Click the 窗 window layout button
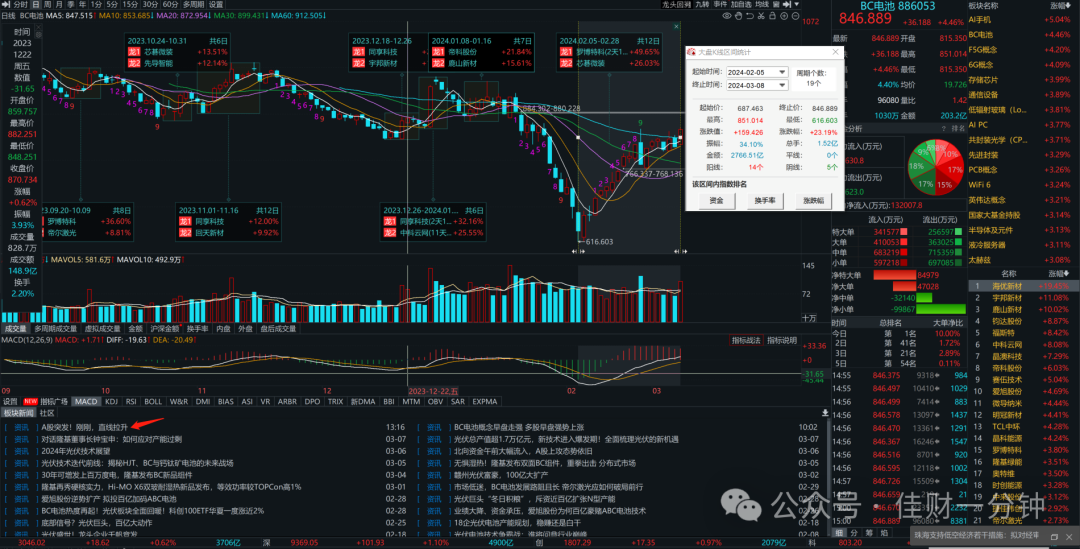The height and width of the screenshot is (549, 1080). 776,4
